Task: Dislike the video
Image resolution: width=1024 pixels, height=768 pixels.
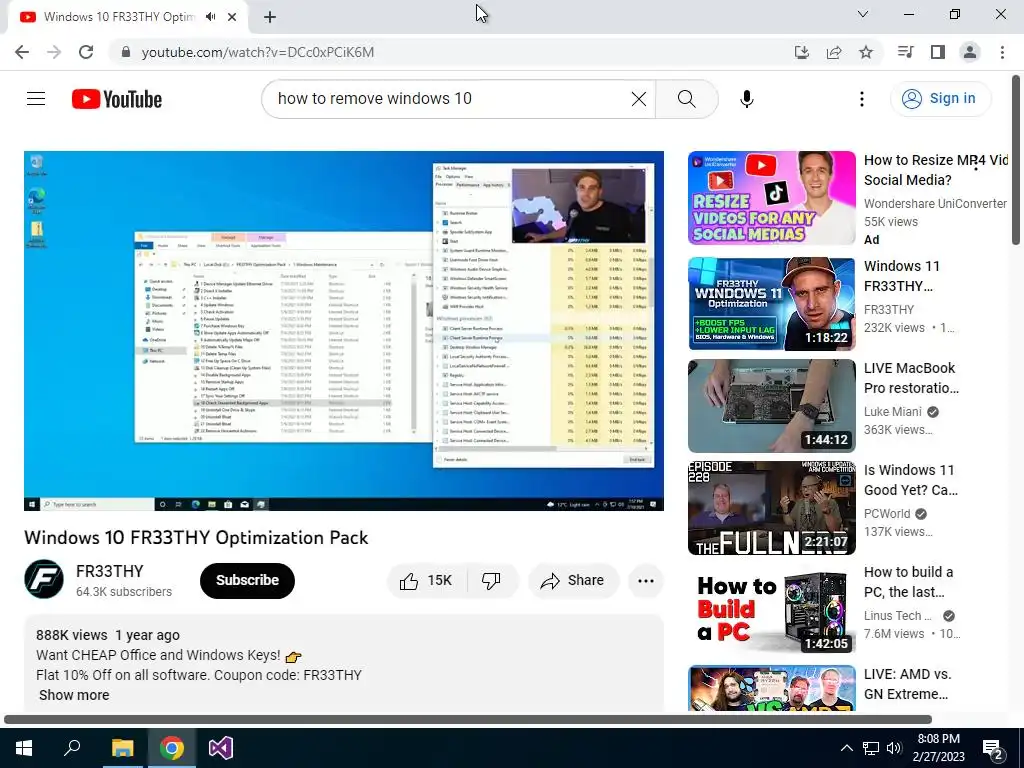Action: coord(491,581)
